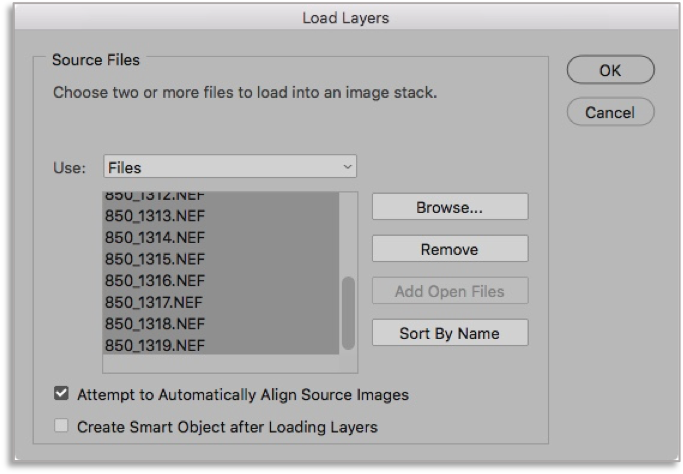Screen dimensions: 683x474
Task: Highlight 850_1318.NEF in the list
Action: click(x=154, y=324)
